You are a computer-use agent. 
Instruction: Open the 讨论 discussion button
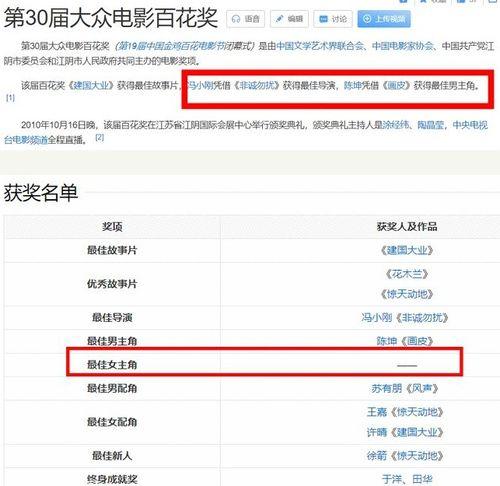point(333,19)
